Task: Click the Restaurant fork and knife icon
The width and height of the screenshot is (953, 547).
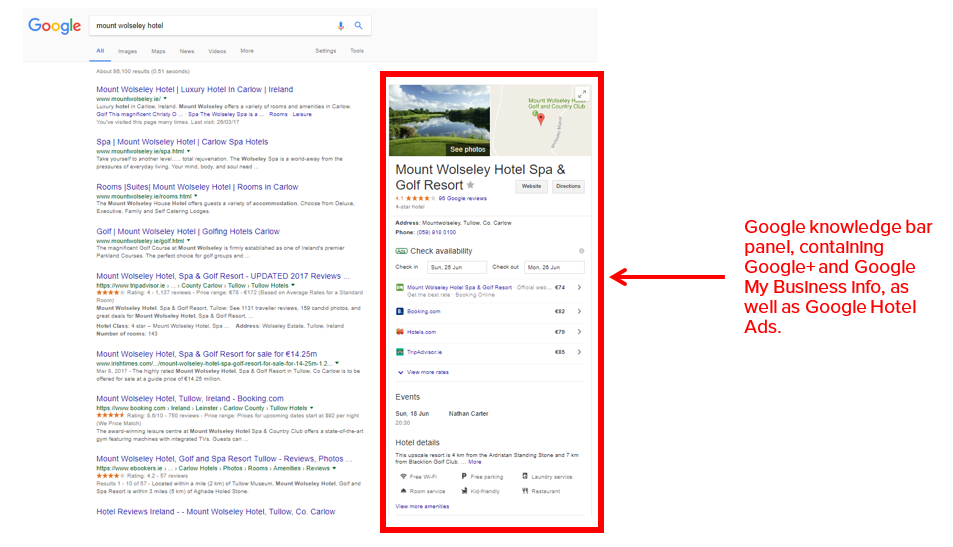Action: [x=525, y=490]
